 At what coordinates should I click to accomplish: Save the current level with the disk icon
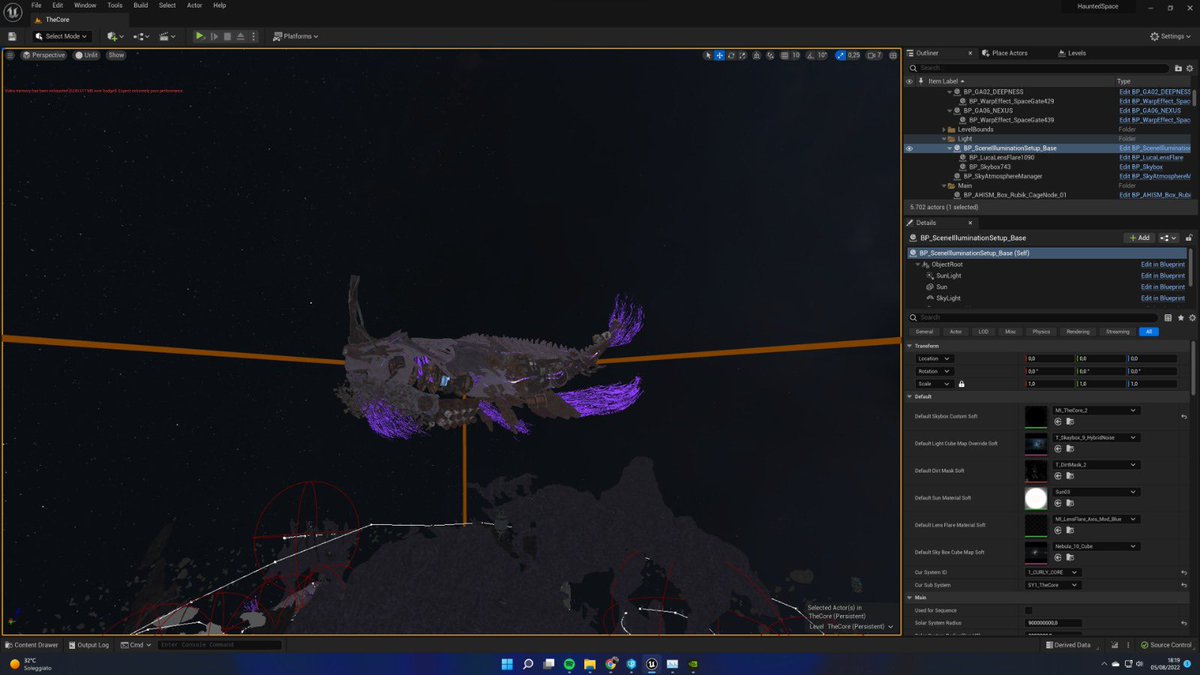(11, 36)
